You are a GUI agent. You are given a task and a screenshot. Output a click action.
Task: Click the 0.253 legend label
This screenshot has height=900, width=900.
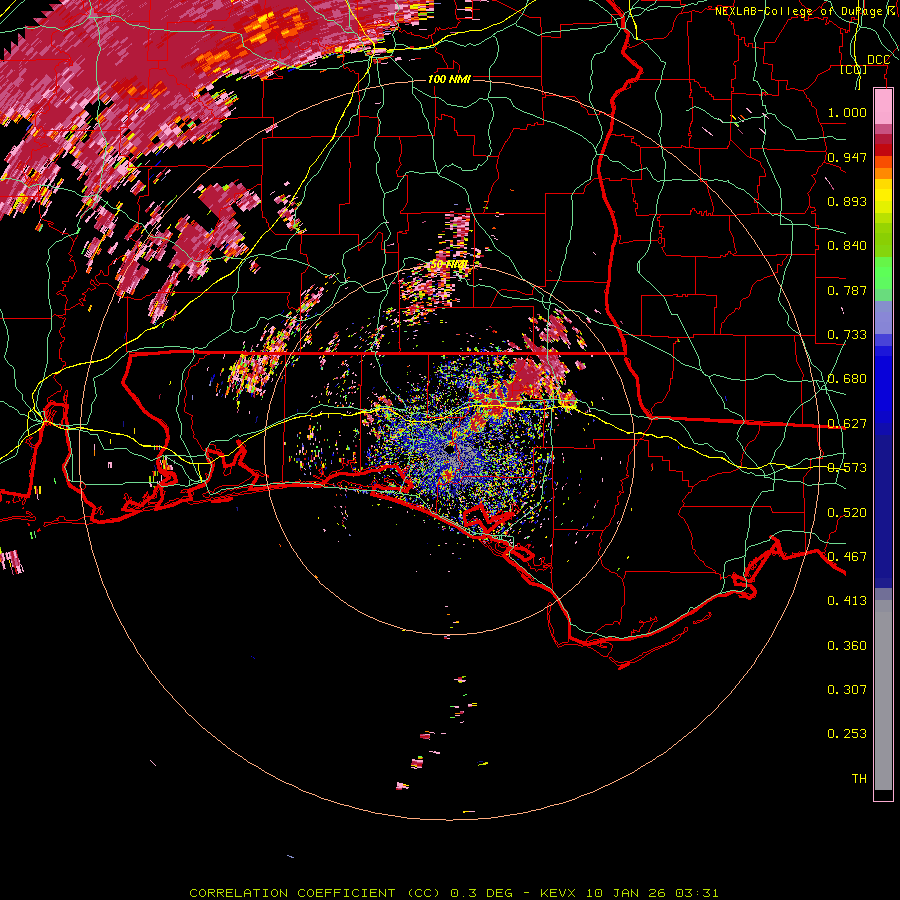tap(847, 734)
